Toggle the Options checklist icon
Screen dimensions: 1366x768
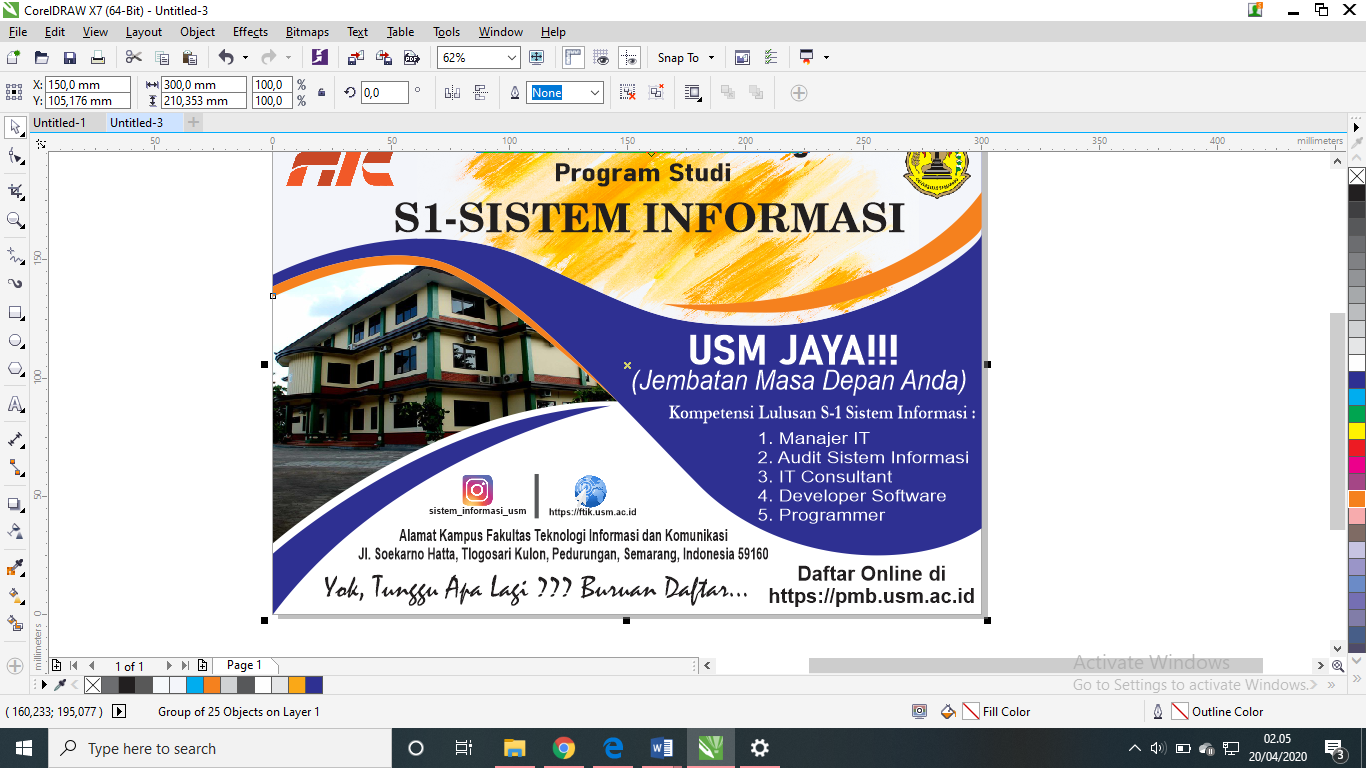coord(771,58)
